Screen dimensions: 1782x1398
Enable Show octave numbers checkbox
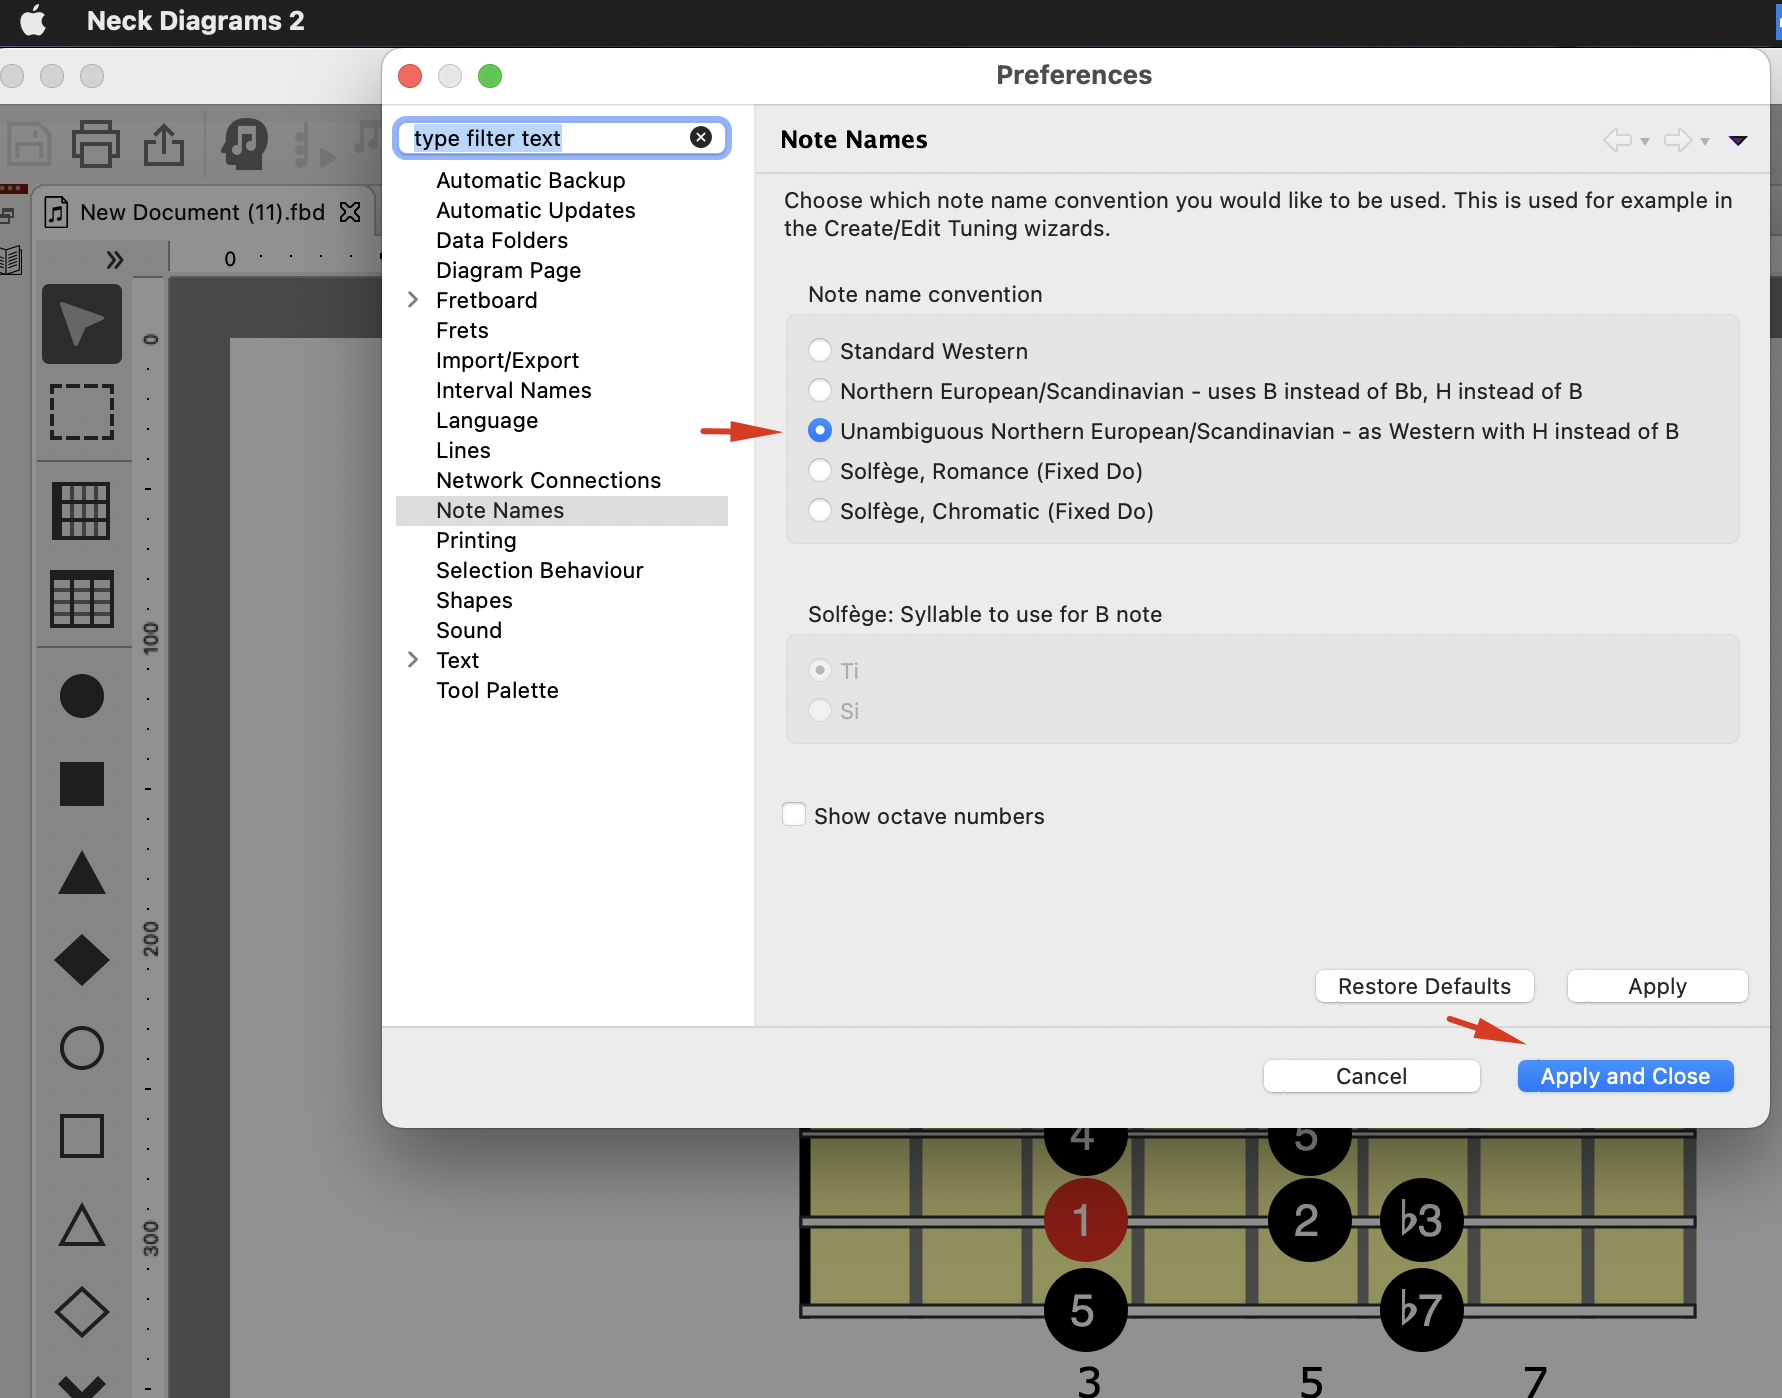click(x=794, y=815)
